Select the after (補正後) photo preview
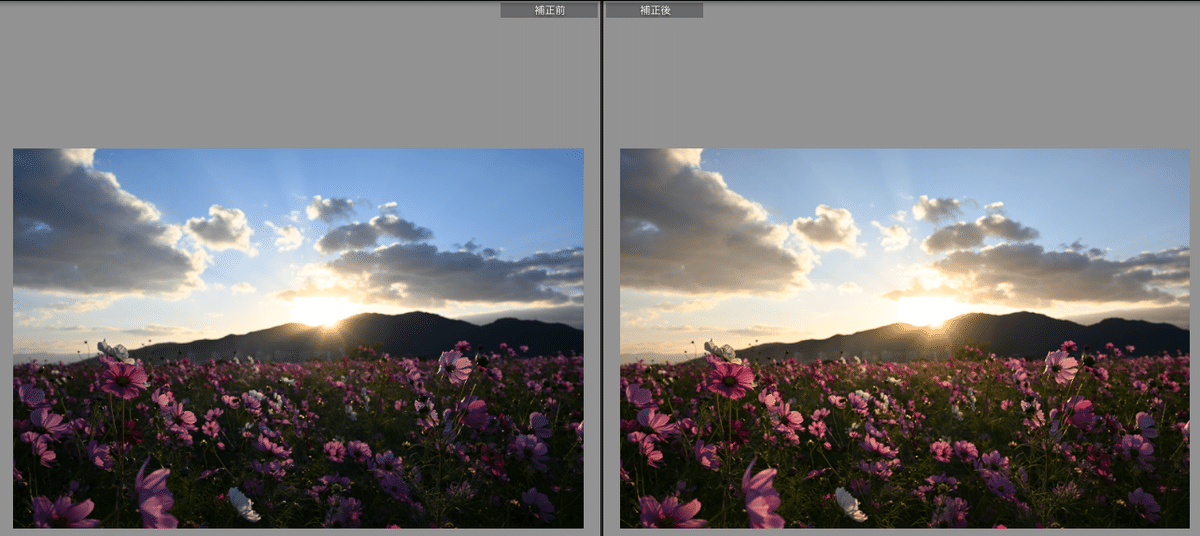The width and height of the screenshot is (1200, 536). click(904, 338)
